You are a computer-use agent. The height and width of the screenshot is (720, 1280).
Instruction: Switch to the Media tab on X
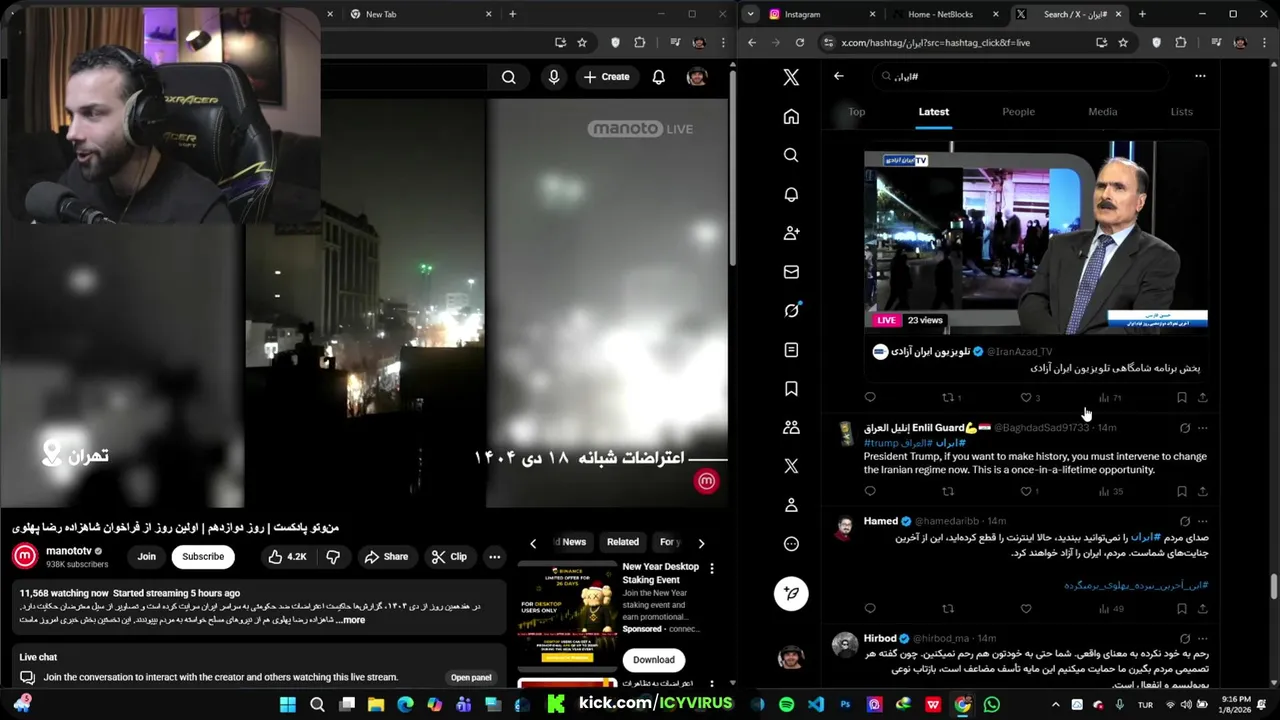1103,112
